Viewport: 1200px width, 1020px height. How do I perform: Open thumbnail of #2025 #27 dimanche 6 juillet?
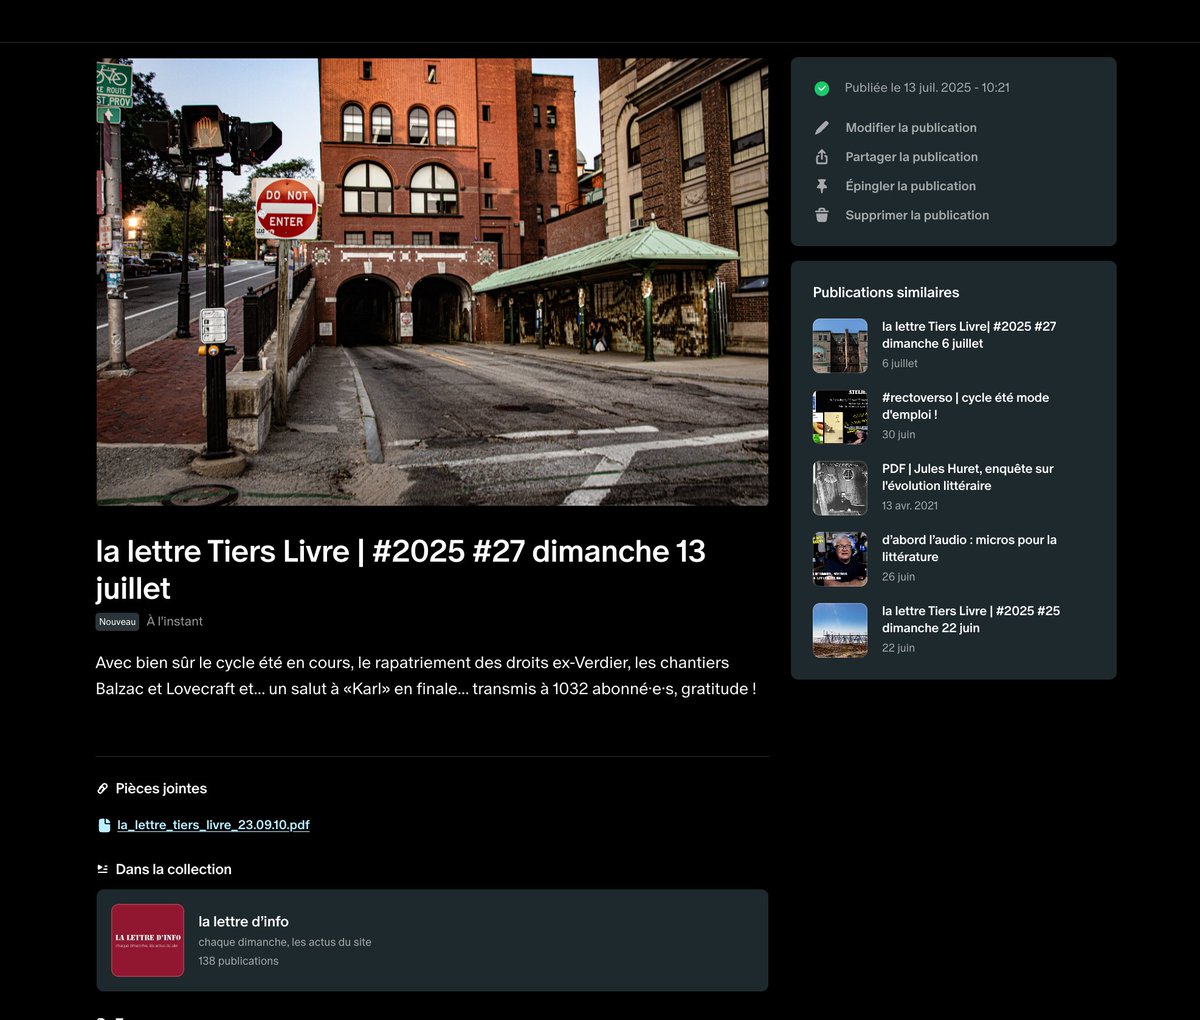click(x=840, y=345)
